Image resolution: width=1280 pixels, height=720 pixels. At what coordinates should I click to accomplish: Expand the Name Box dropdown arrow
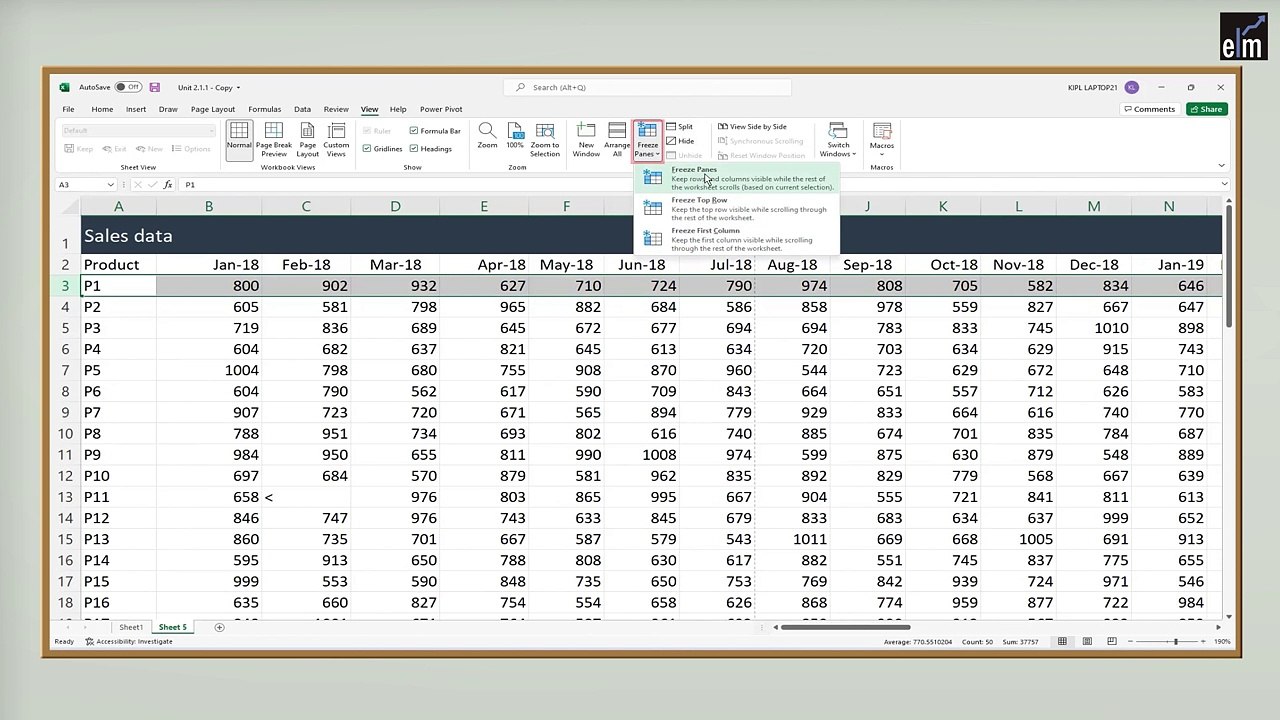tap(111, 185)
